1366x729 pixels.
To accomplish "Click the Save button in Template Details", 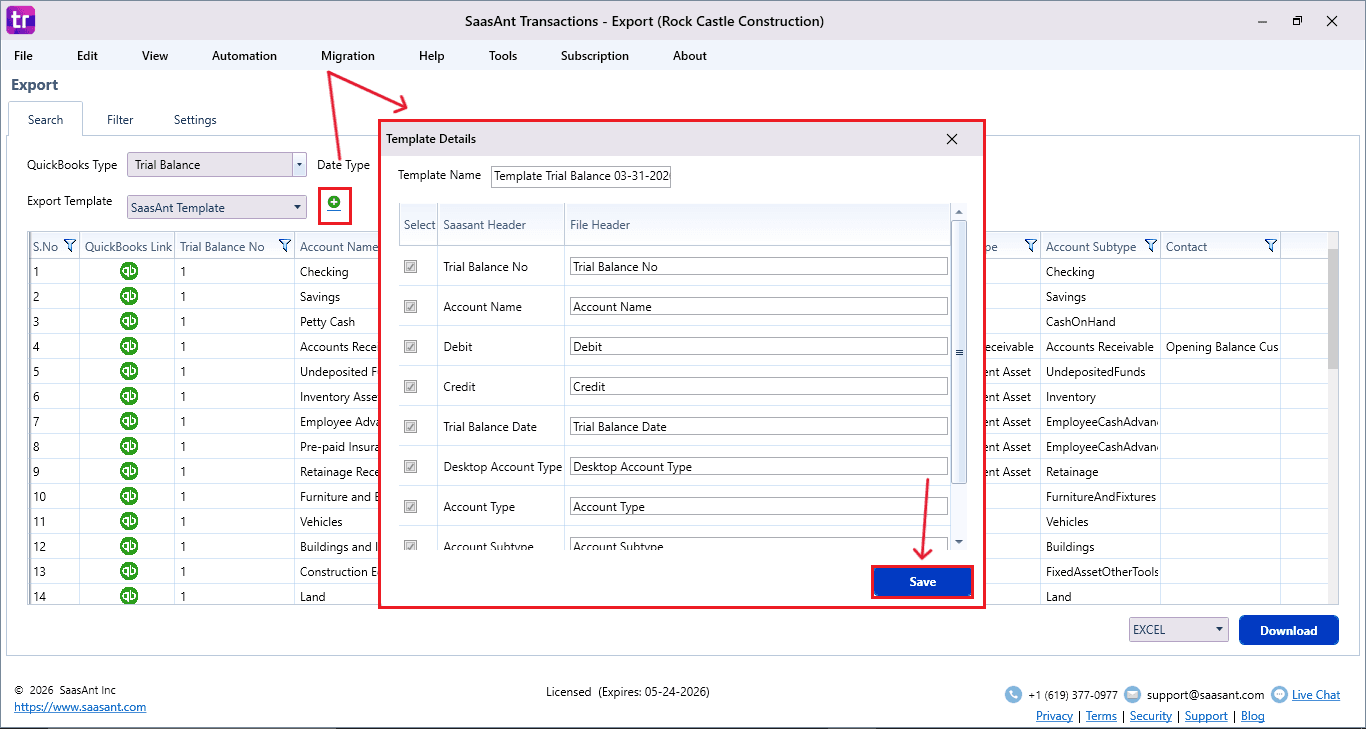I will tap(921, 581).
